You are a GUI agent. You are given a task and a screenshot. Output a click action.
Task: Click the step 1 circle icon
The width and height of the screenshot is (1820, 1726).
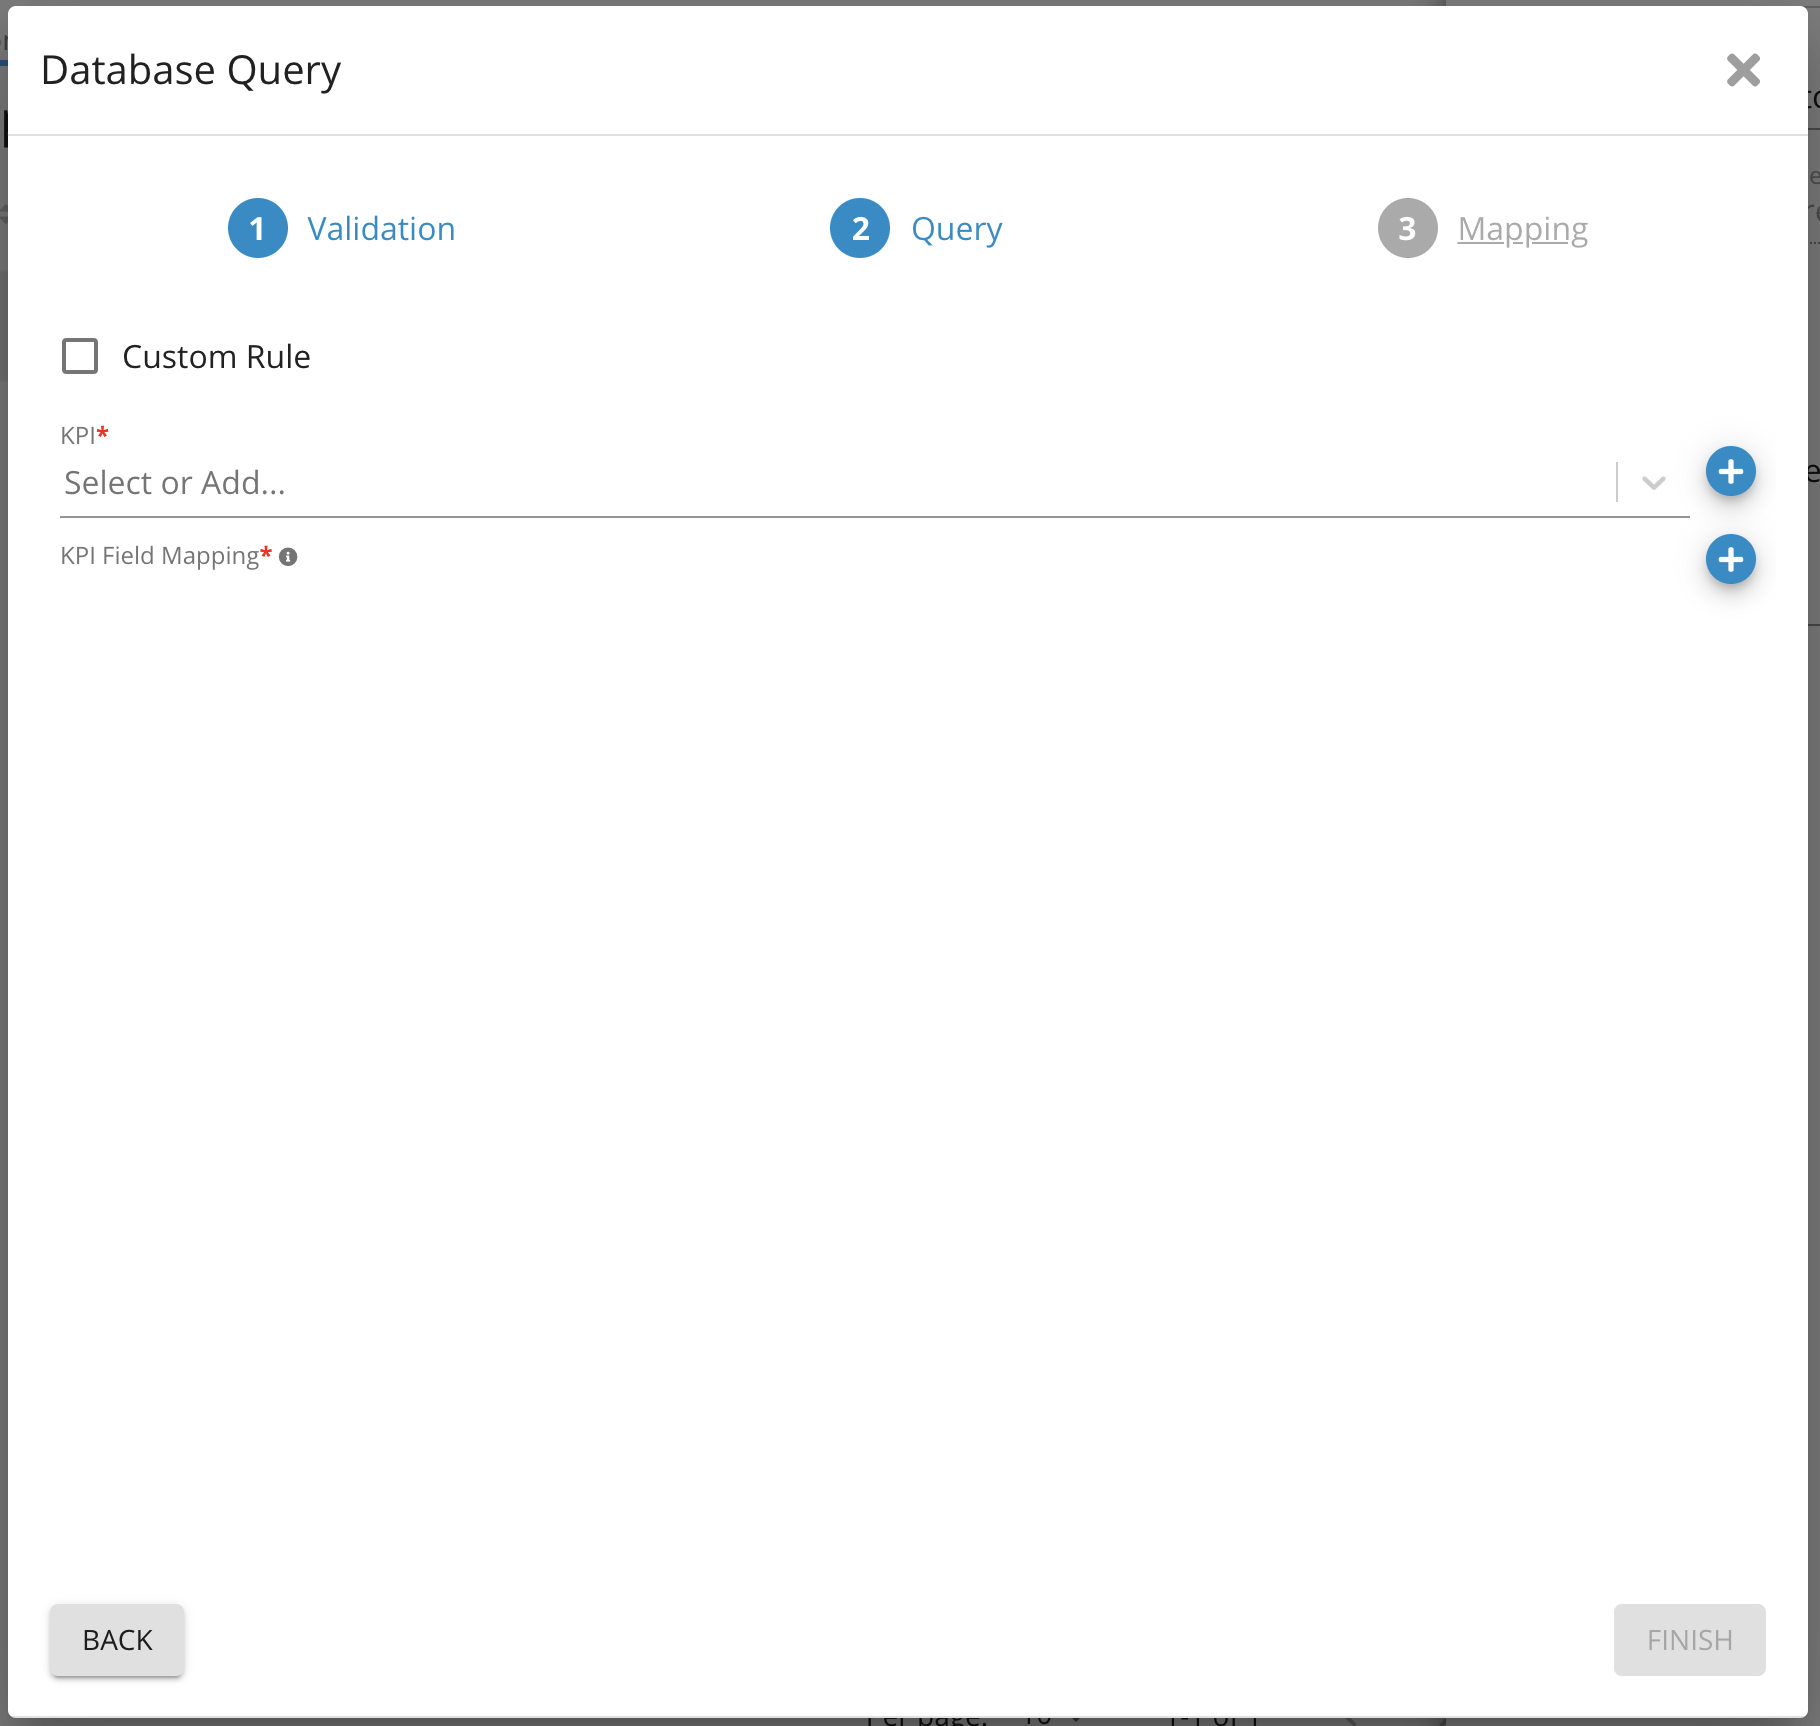(x=258, y=229)
